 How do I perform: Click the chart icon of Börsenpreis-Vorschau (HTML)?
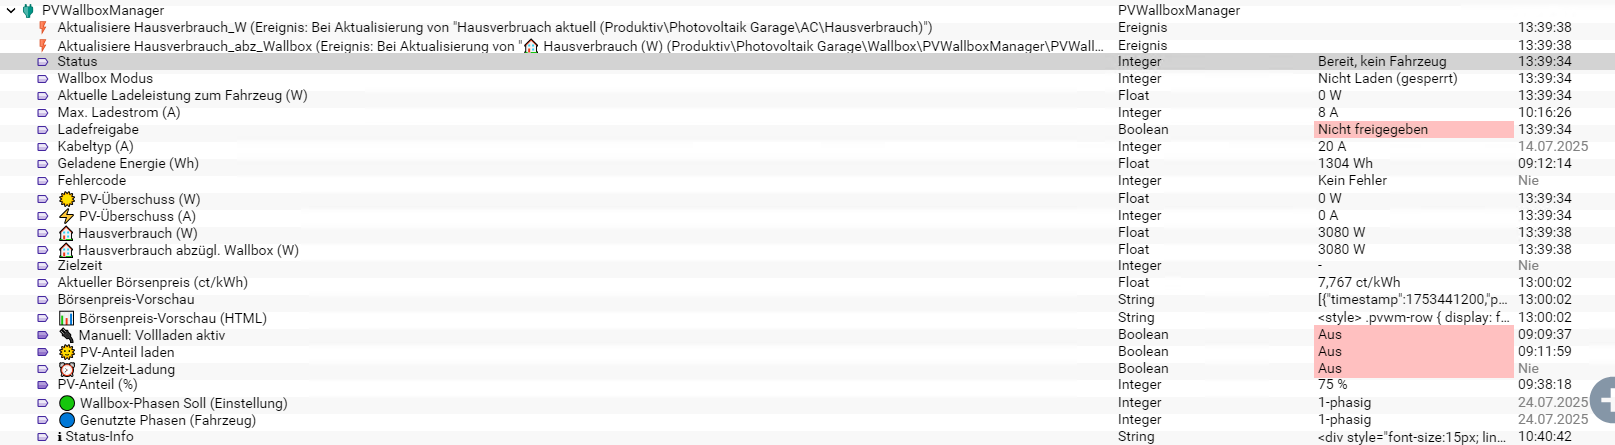point(67,318)
